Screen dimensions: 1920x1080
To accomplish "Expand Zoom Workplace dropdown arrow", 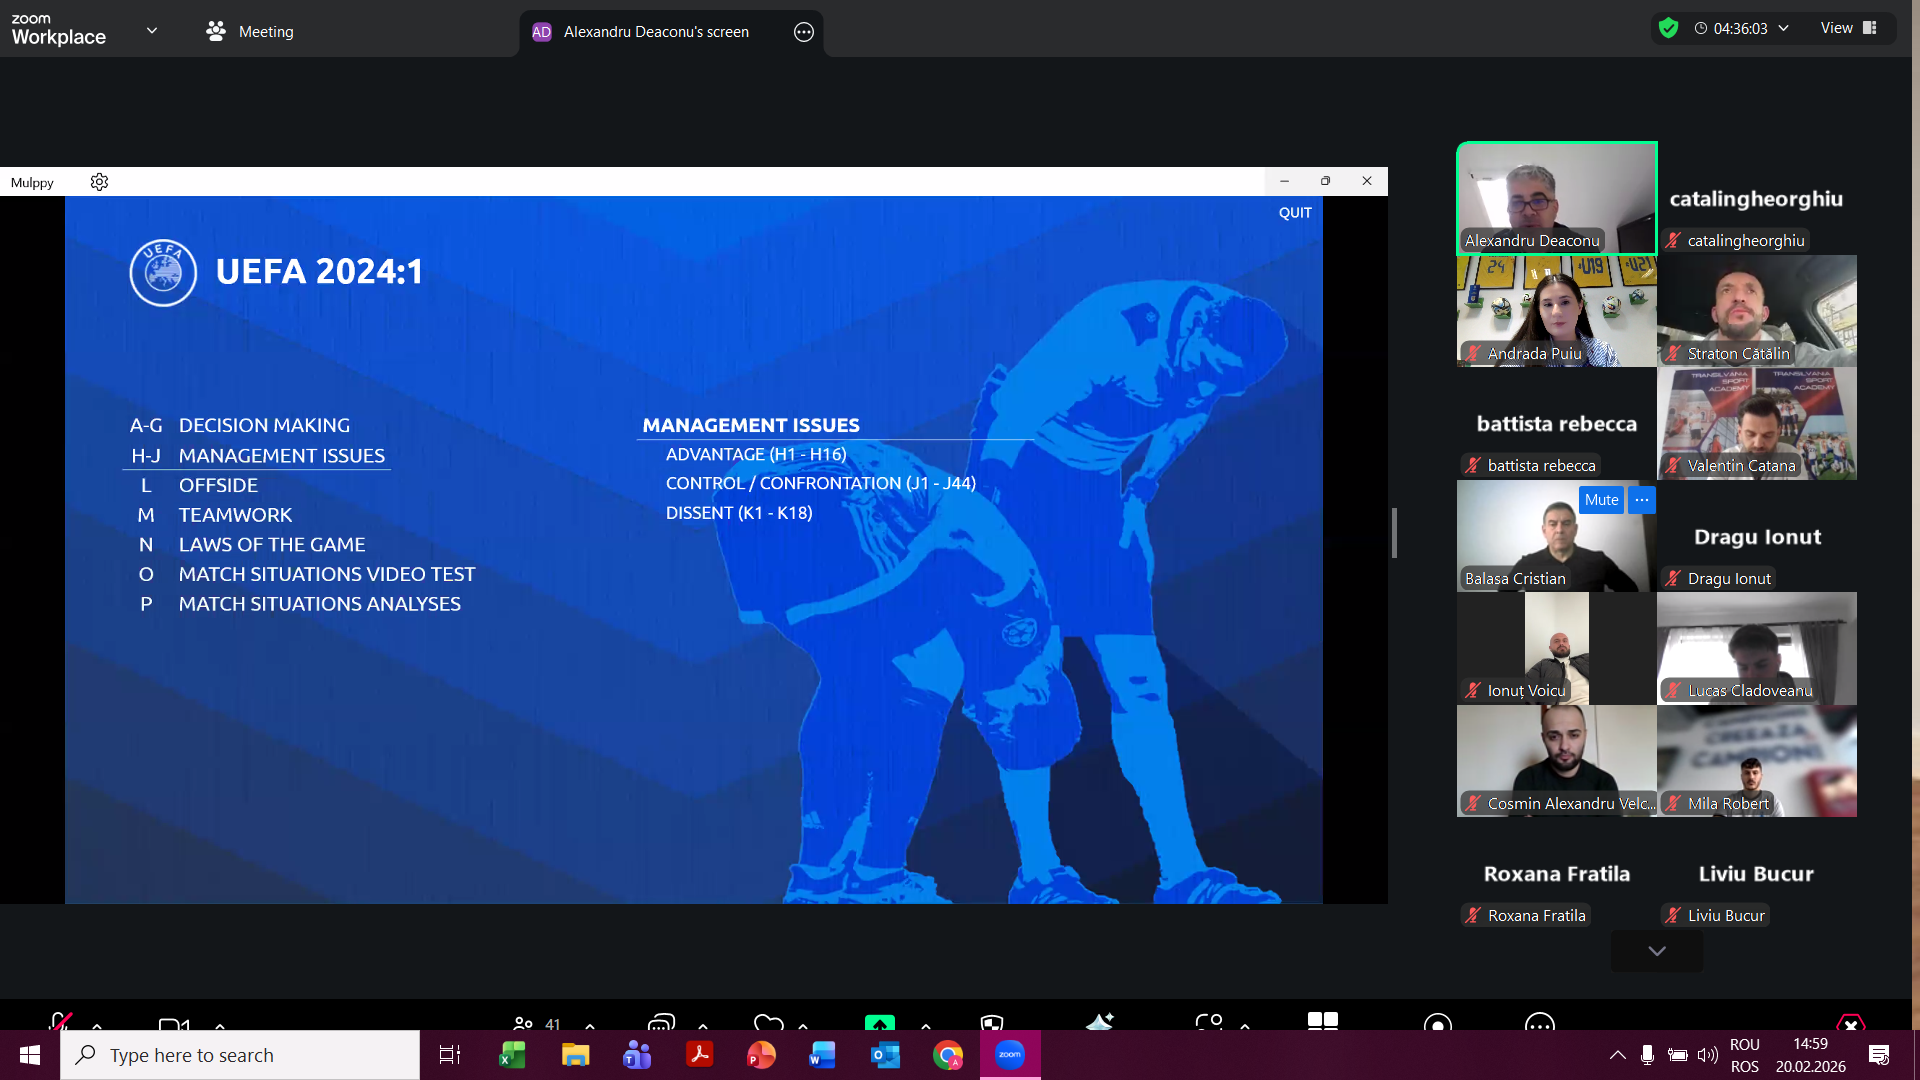I will [x=152, y=31].
